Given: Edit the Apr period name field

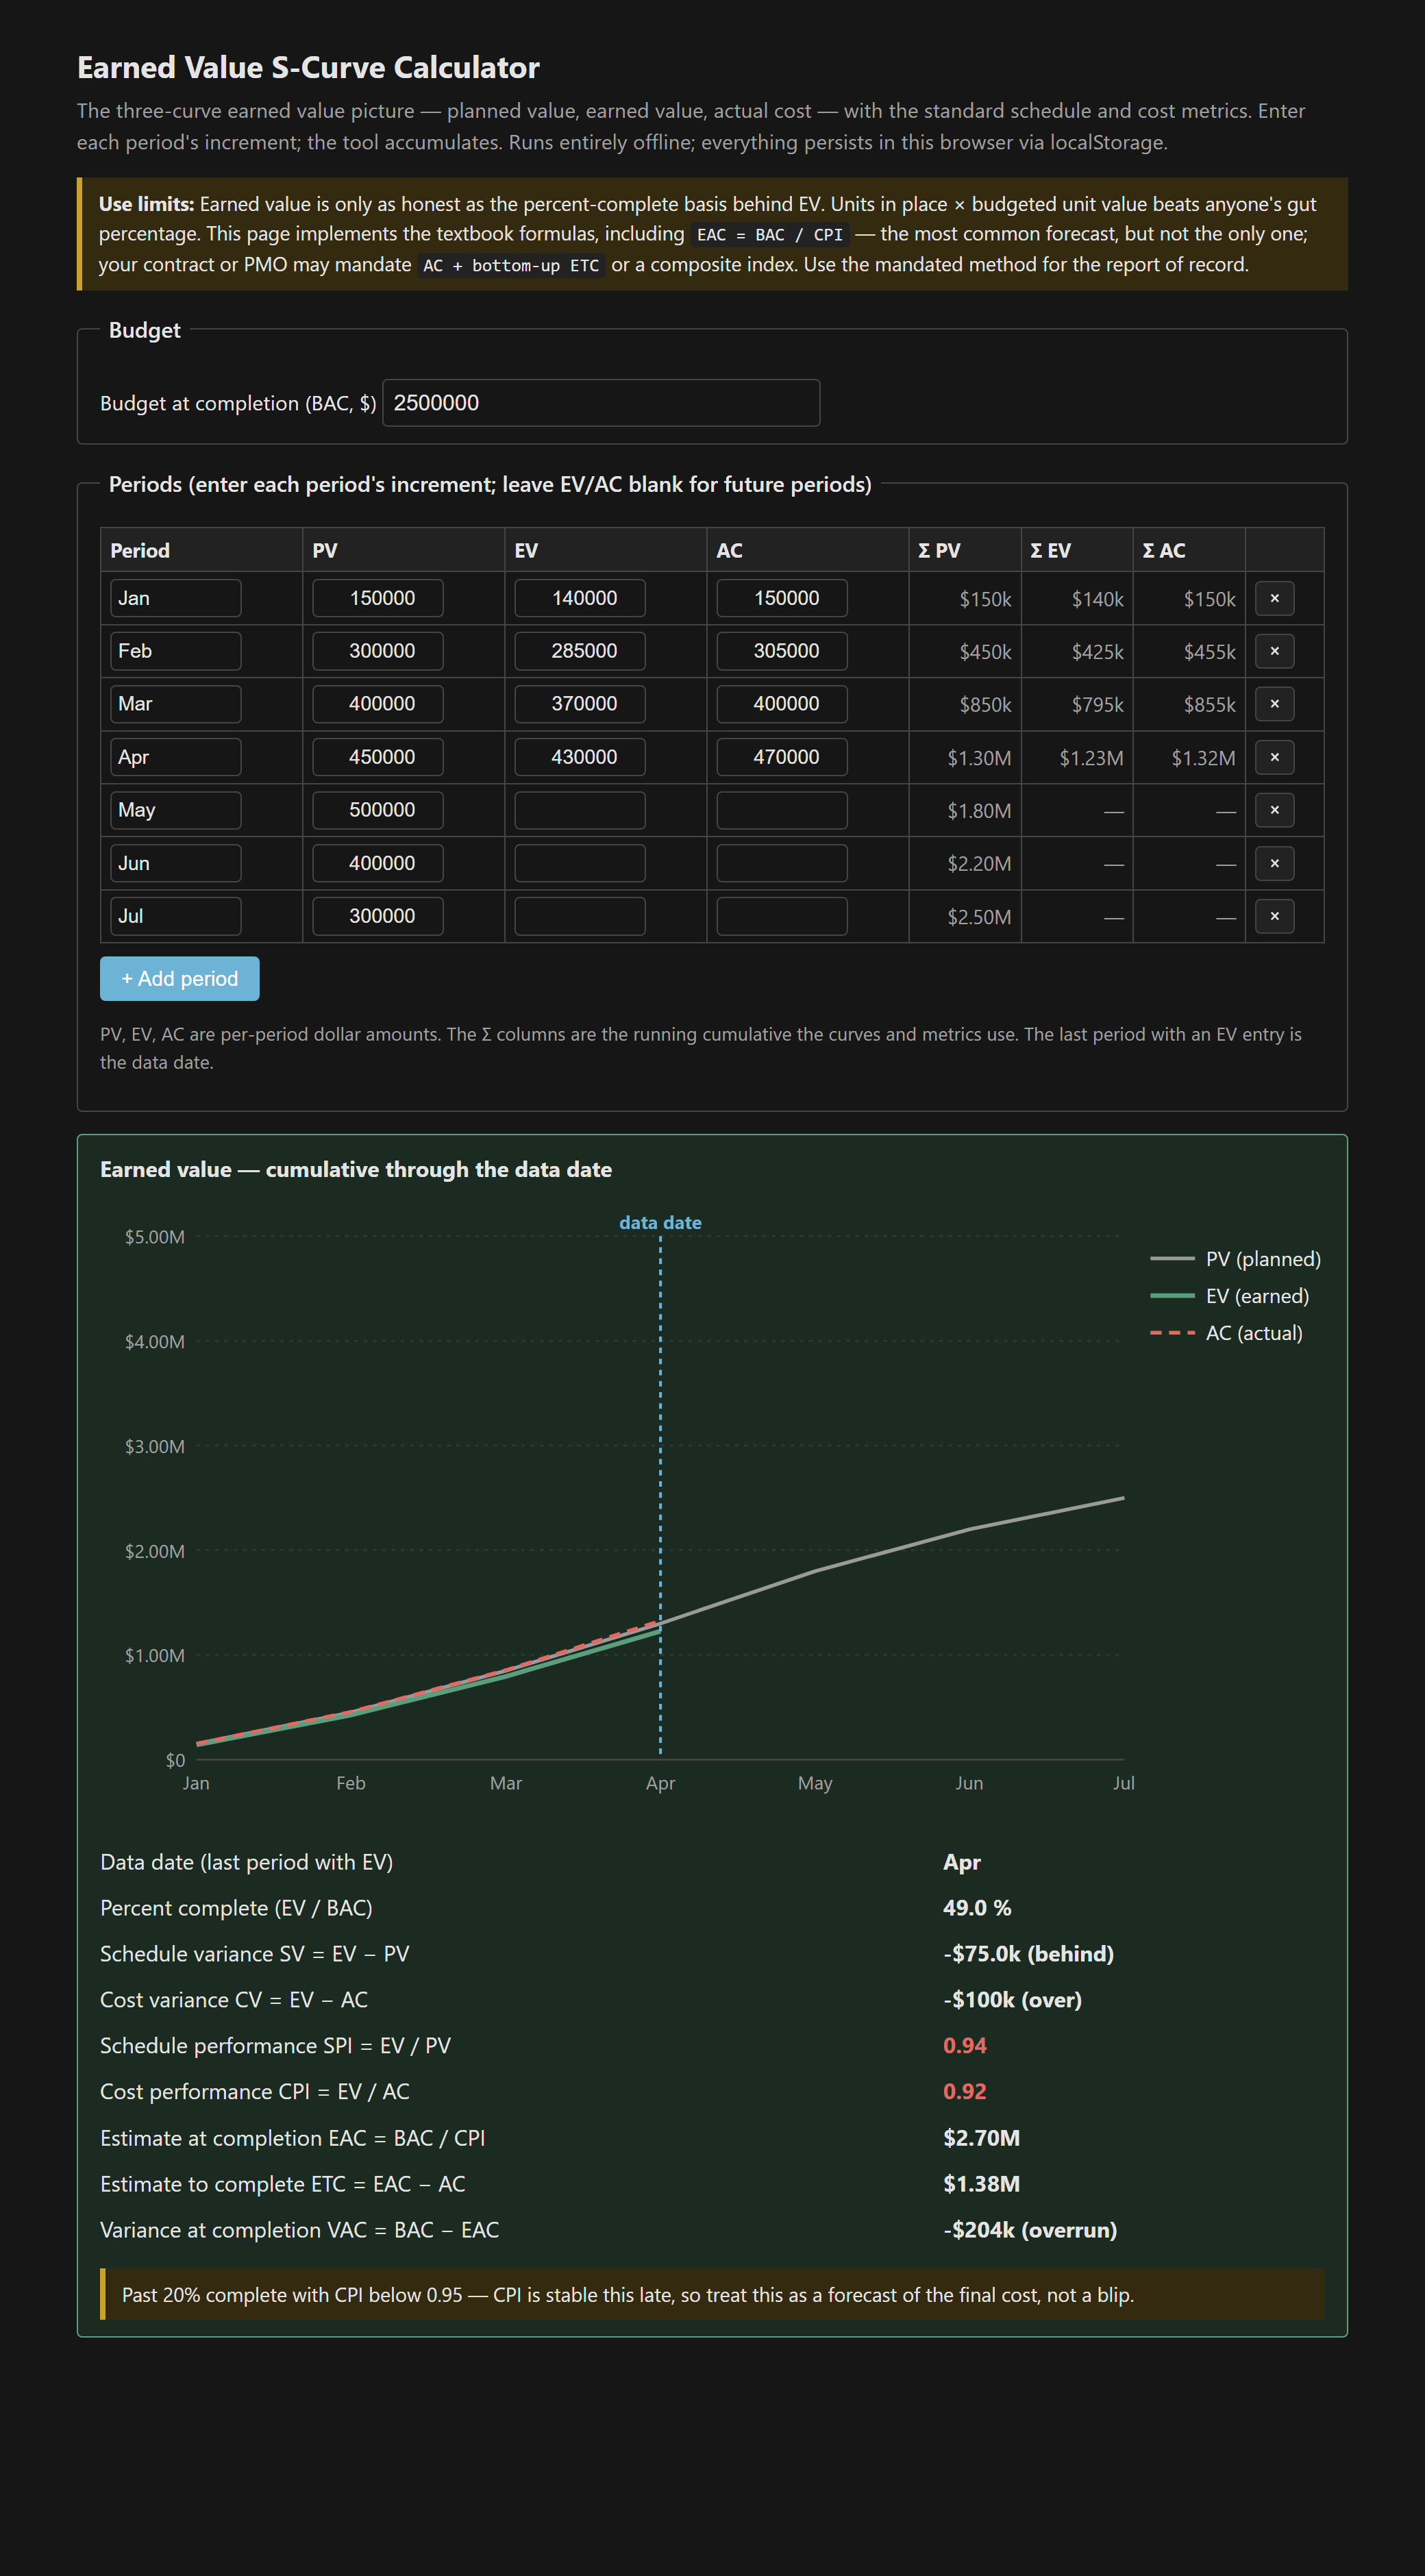Looking at the screenshot, I should pos(176,757).
